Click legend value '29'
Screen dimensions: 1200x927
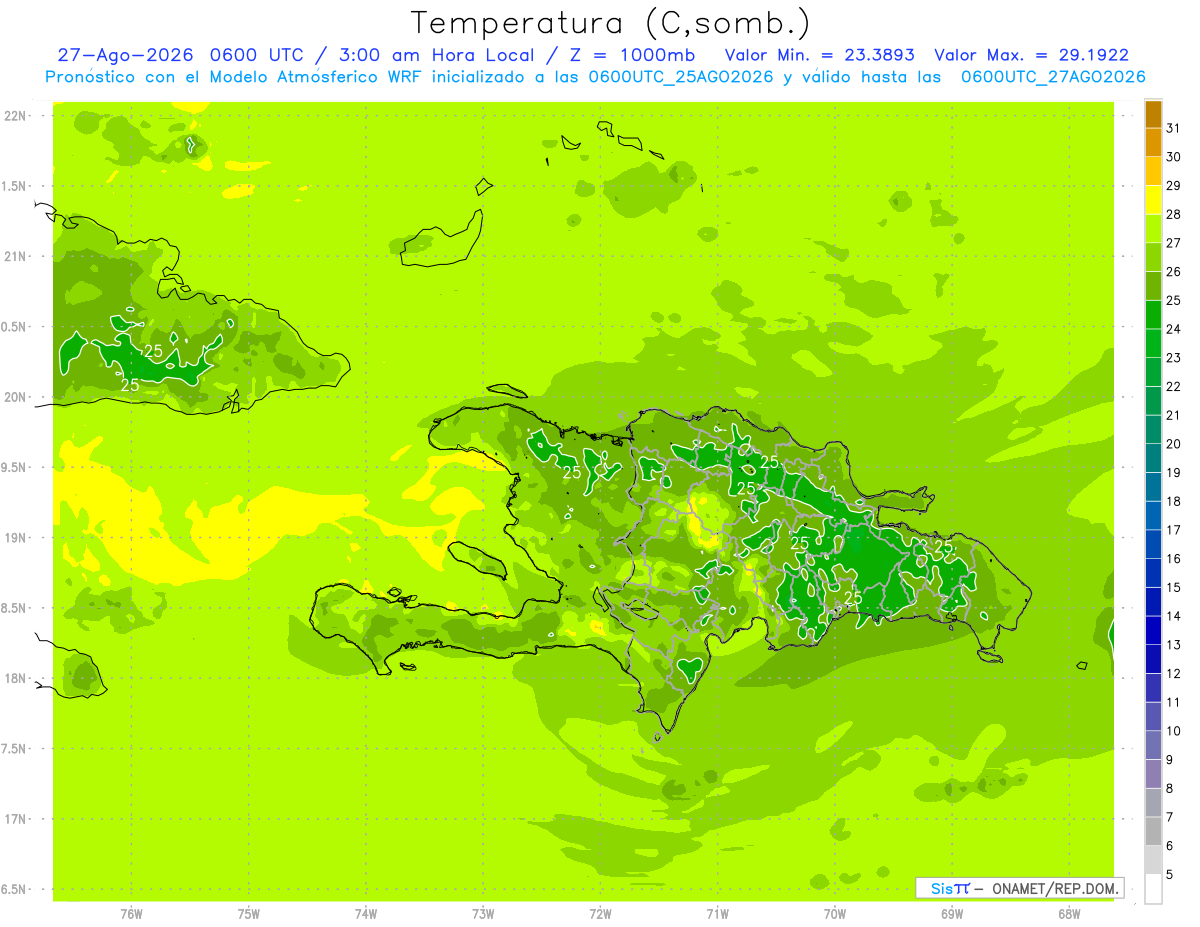[1174, 185]
